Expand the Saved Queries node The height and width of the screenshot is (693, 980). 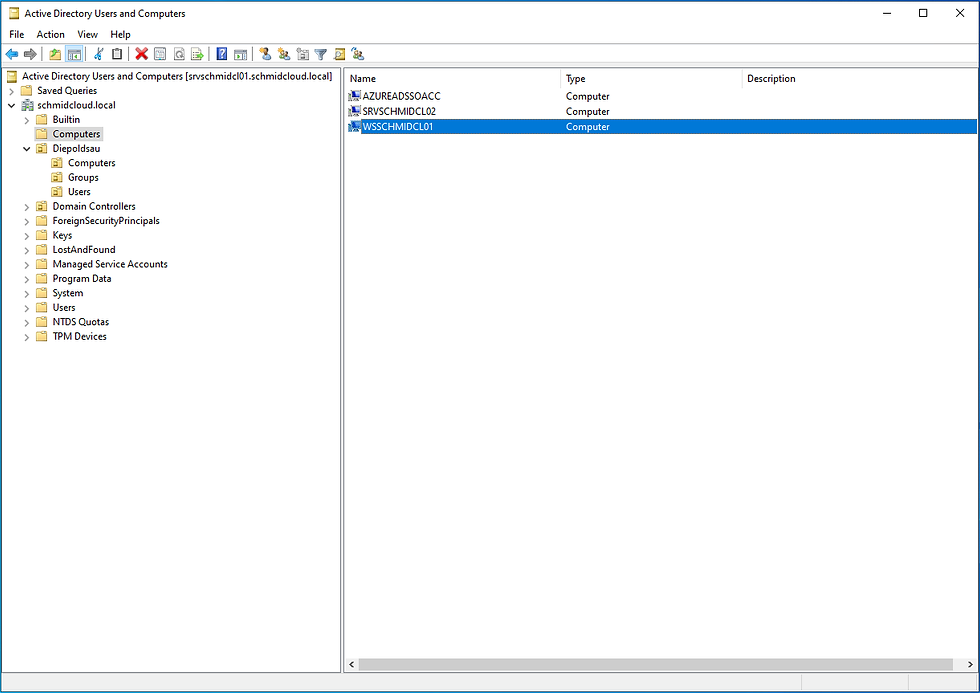click(11, 91)
